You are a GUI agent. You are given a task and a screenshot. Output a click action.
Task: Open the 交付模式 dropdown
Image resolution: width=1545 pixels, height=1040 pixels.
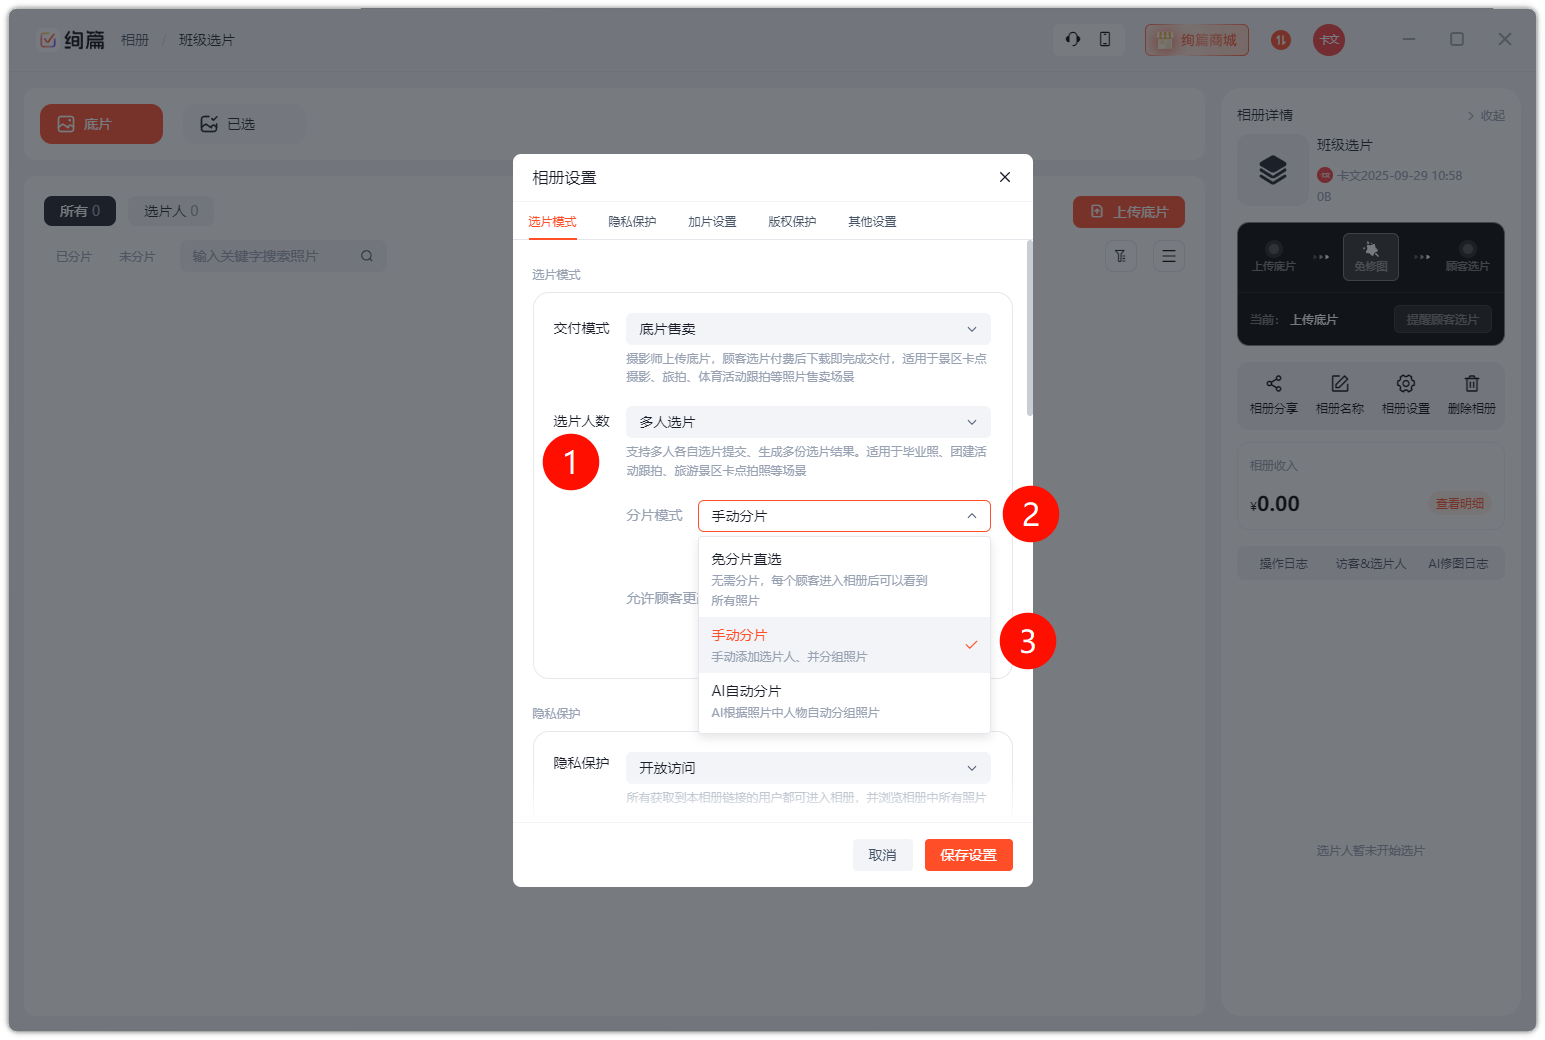(x=807, y=329)
